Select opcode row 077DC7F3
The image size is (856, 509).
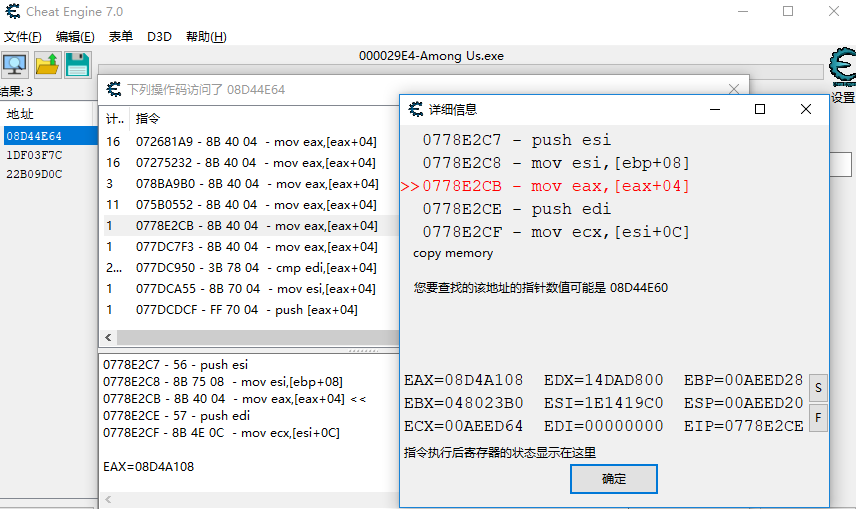251,247
